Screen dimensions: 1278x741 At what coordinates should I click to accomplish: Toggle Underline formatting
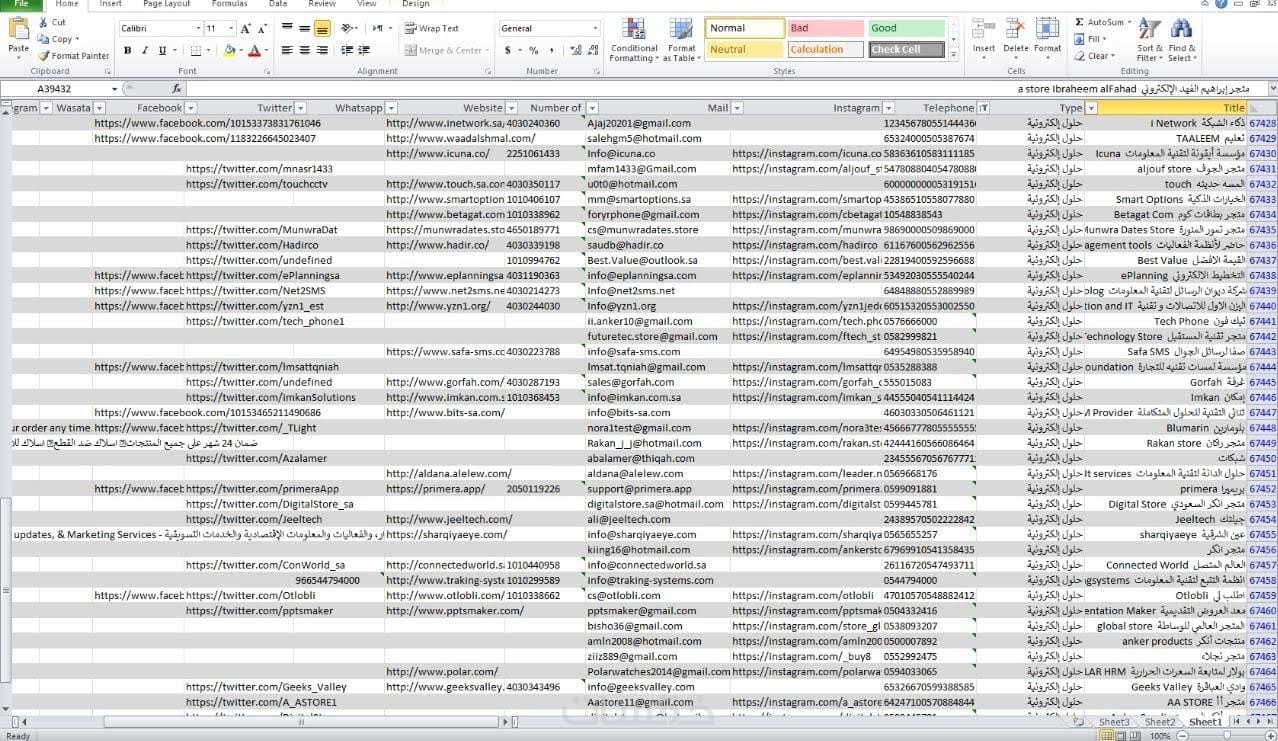[162, 50]
